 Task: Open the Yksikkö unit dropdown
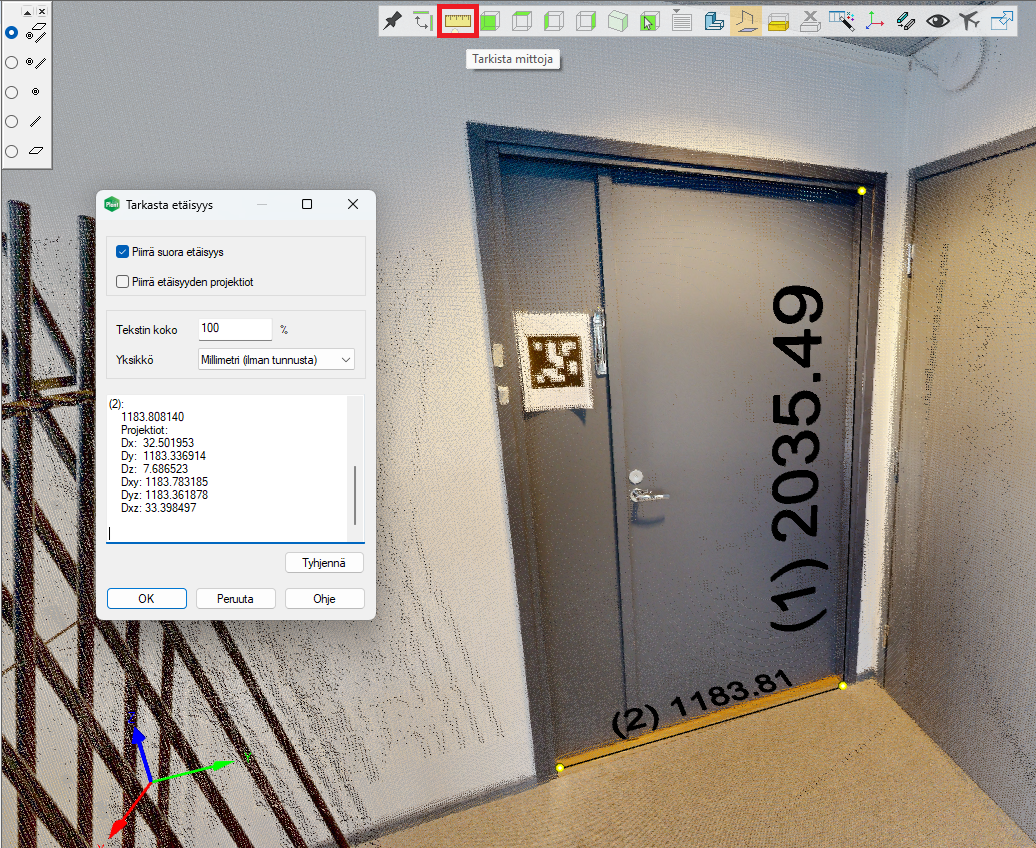click(276, 359)
